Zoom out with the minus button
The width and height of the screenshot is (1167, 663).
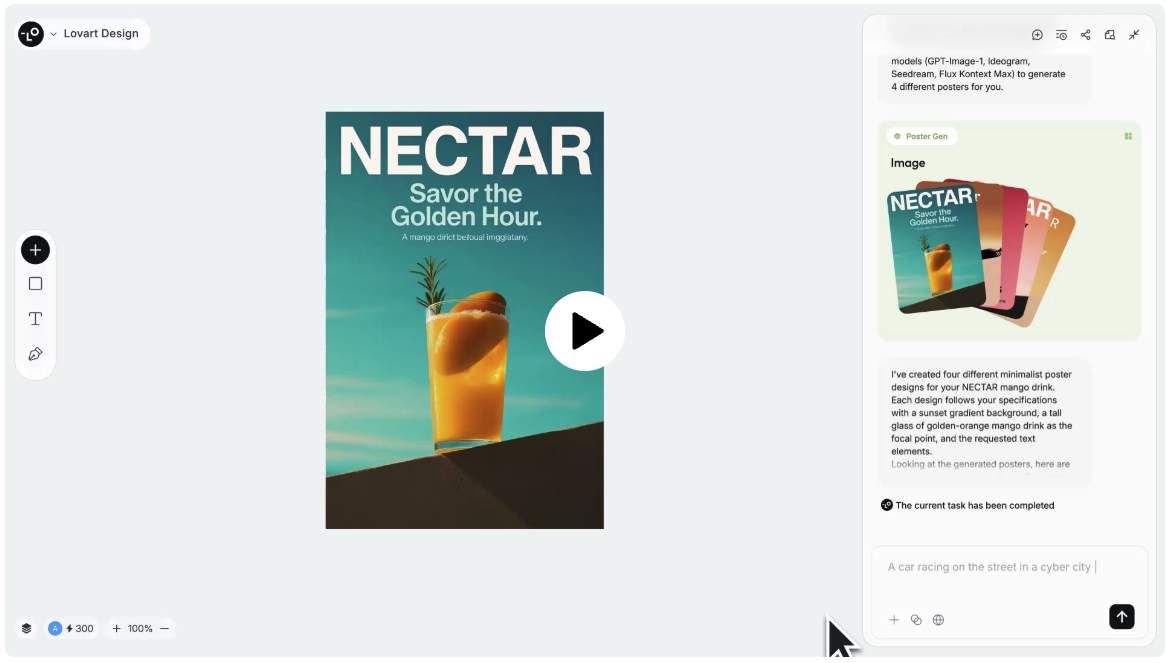(165, 629)
